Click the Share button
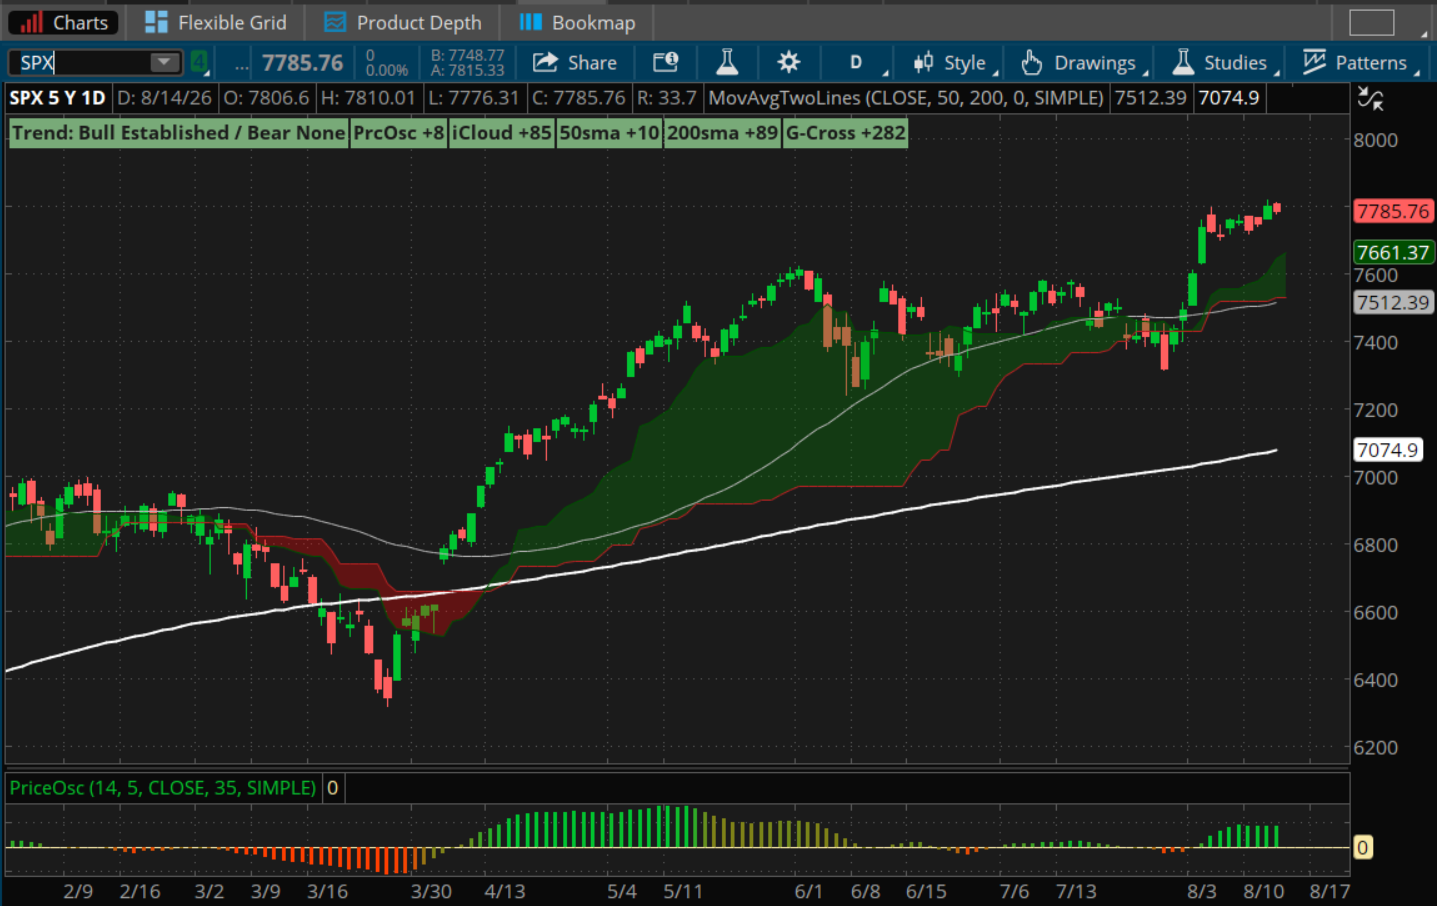Image resolution: width=1437 pixels, height=906 pixels. 575,63
